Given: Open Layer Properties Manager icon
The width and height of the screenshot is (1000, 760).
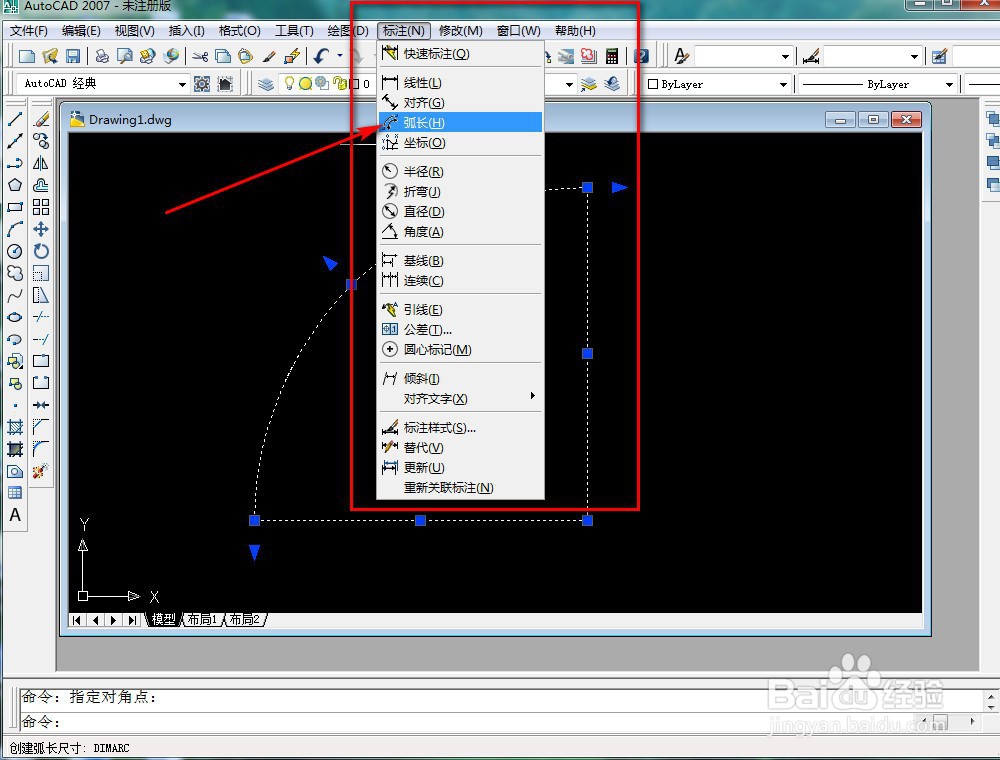Looking at the screenshot, I should click(266, 84).
